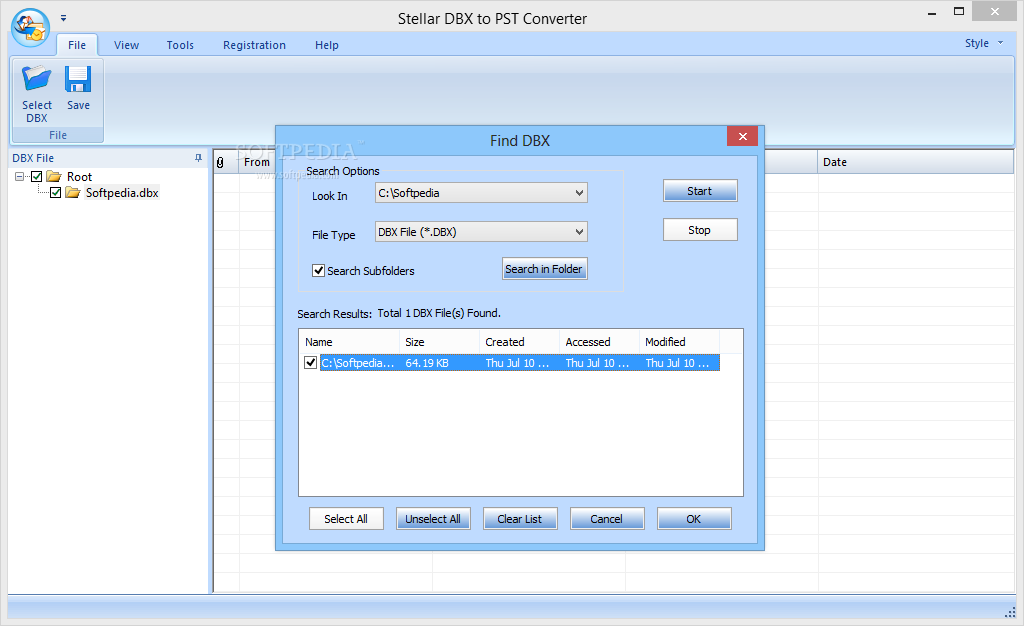Viewport: 1024px width, 626px height.
Task: Collapse the Root tree node
Action: 20,176
